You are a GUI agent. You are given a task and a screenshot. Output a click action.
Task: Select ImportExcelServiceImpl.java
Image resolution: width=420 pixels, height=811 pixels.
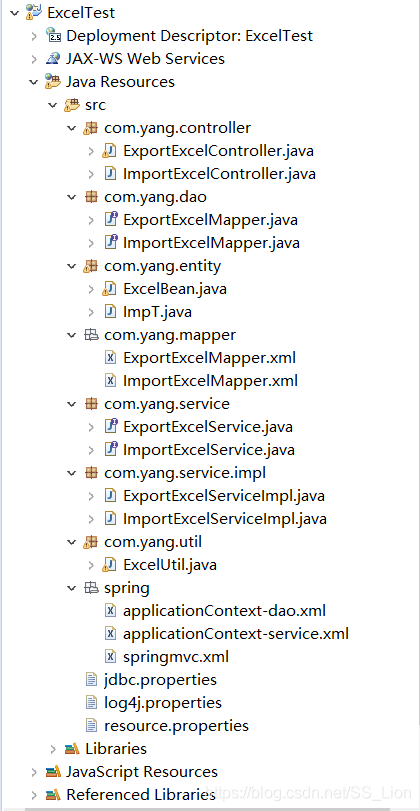pos(224,518)
